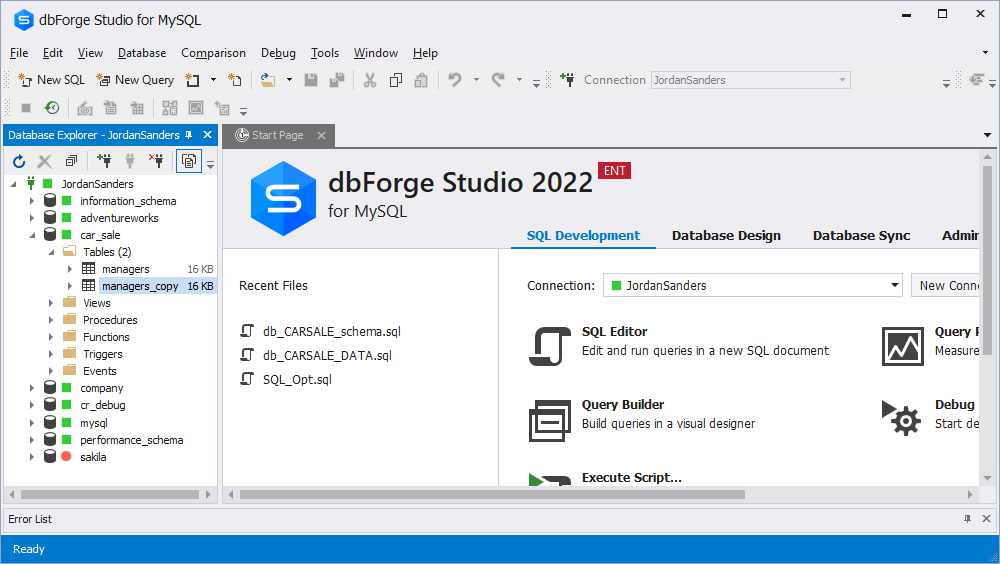Click the New Query toolbar button
This screenshot has width=1000, height=564.
tap(135, 80)
